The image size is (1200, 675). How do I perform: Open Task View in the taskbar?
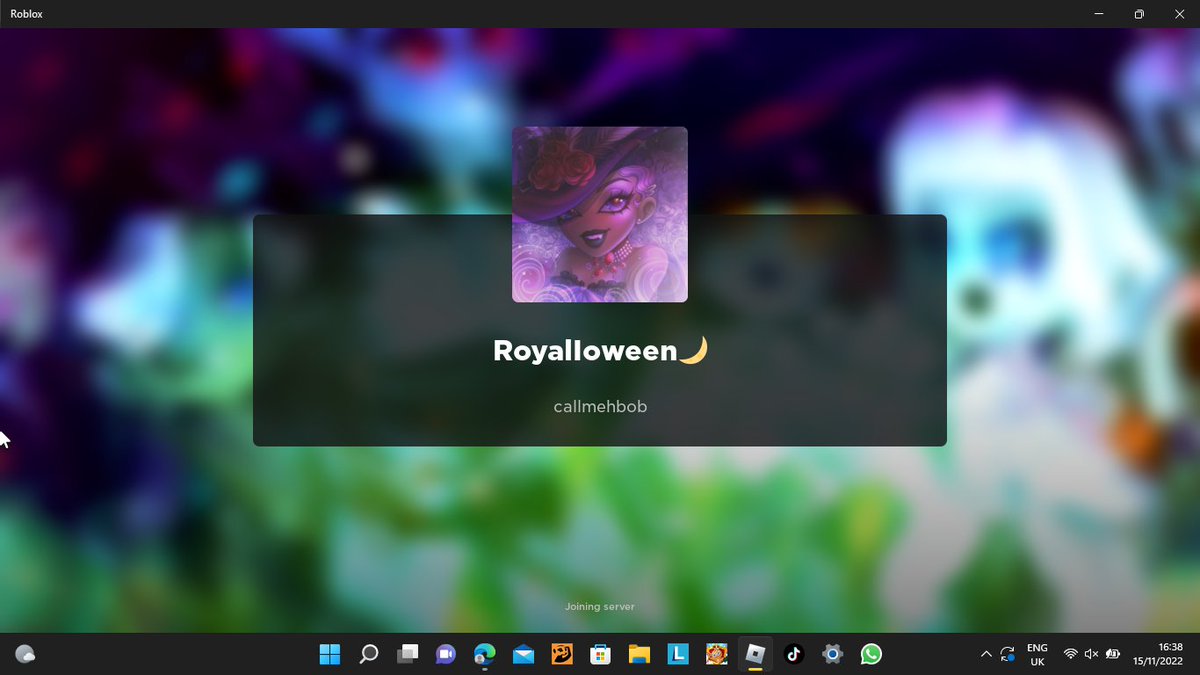pos(407,654)
